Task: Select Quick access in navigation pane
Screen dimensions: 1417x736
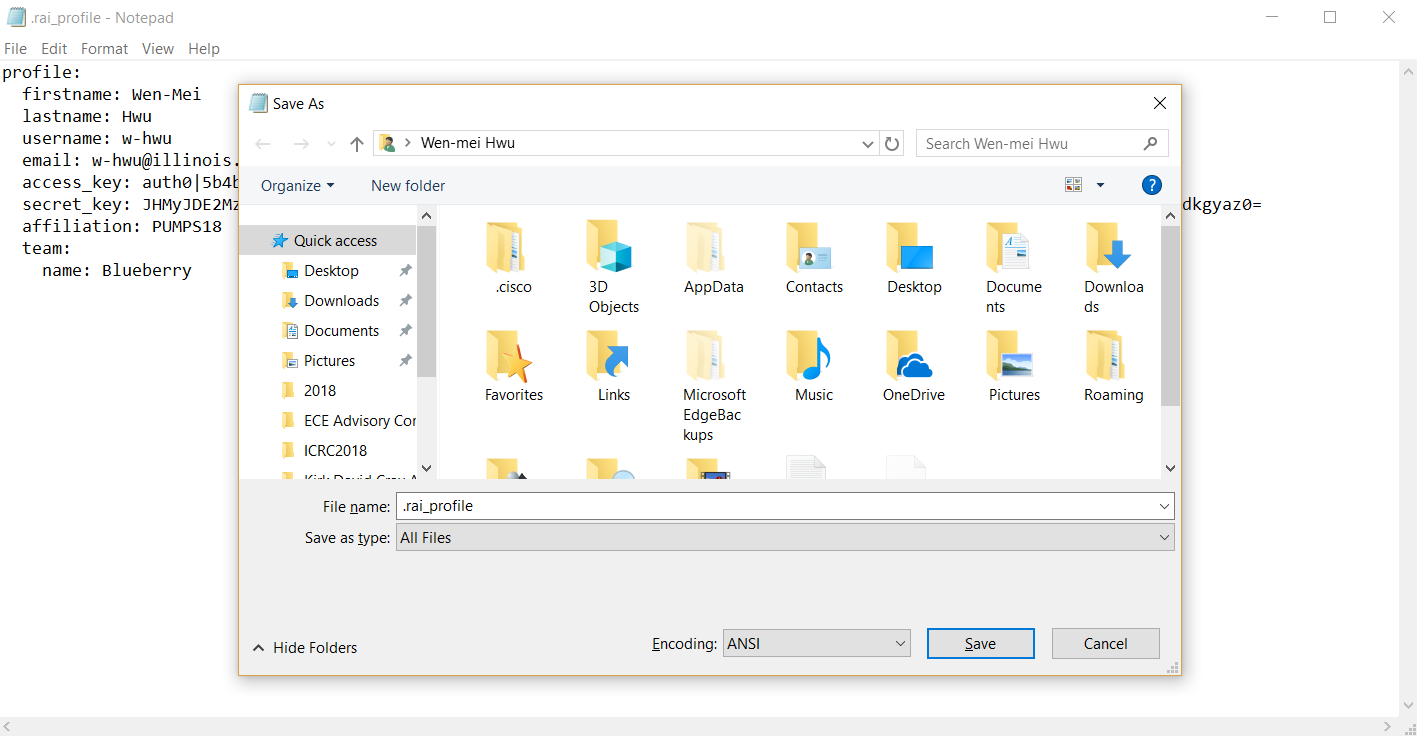Action: coord(328,240)
